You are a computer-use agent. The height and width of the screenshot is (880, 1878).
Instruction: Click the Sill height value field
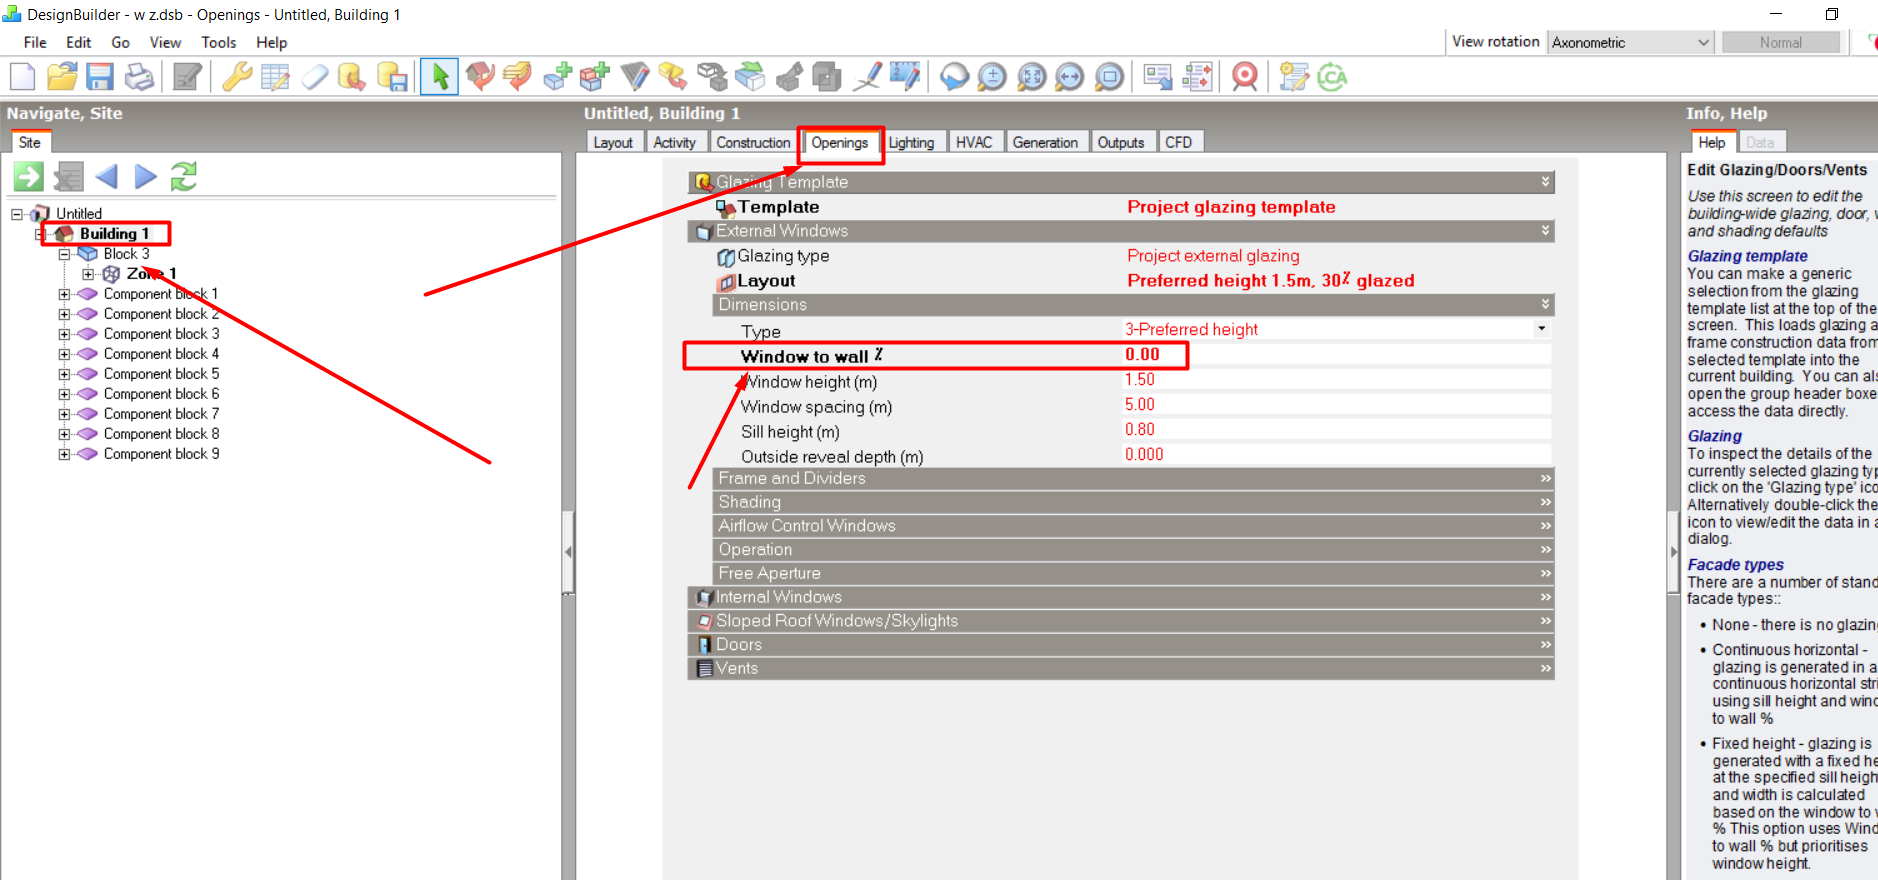(1337, 430)
